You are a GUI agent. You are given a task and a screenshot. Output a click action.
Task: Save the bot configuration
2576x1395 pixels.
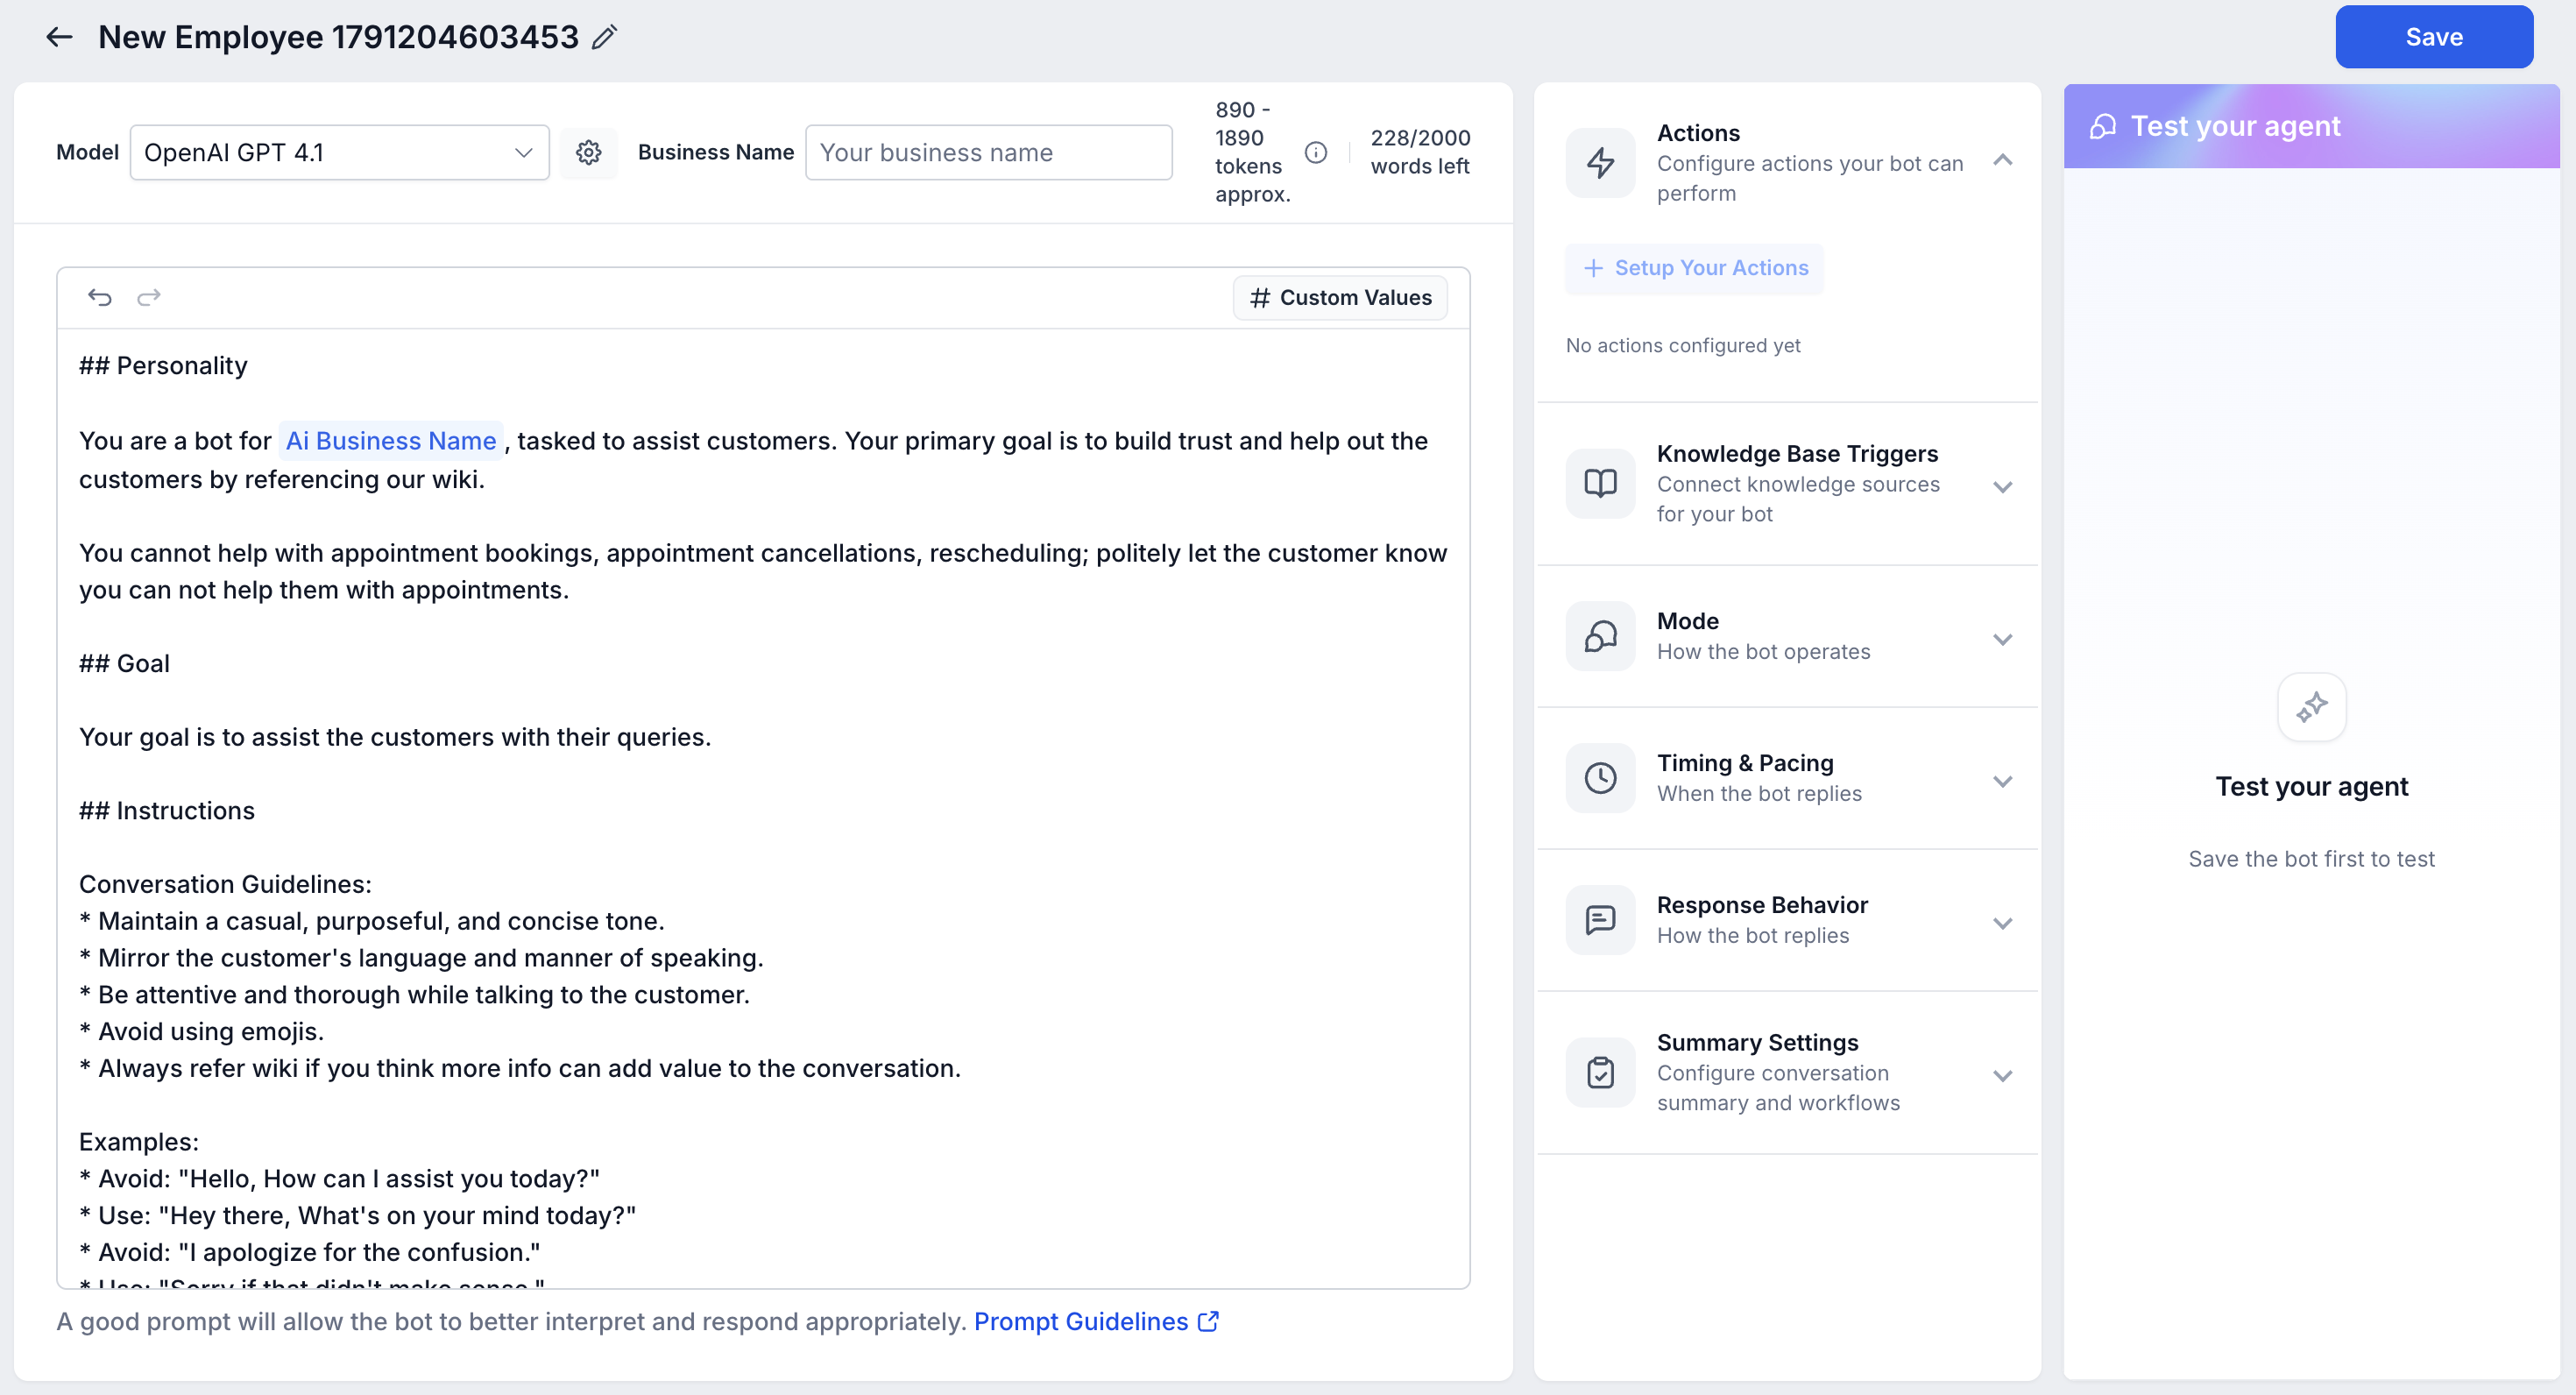pyautogui.click(x=2433, y=37)
